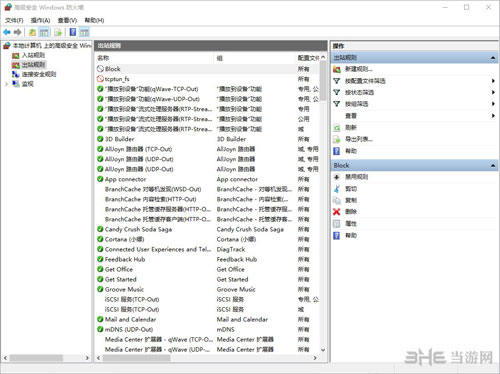Click the 禁用规则 (Disable Rule) arrow icon
Screen dimensions: 500x374
coord(337,177)
